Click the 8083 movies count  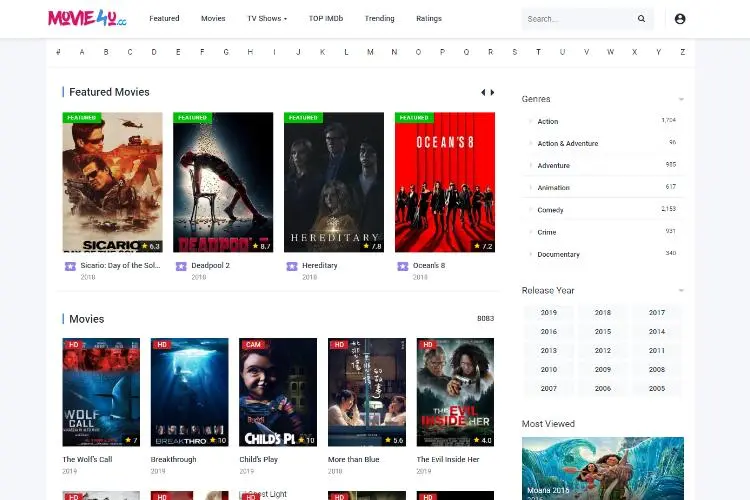click(485, 319)
